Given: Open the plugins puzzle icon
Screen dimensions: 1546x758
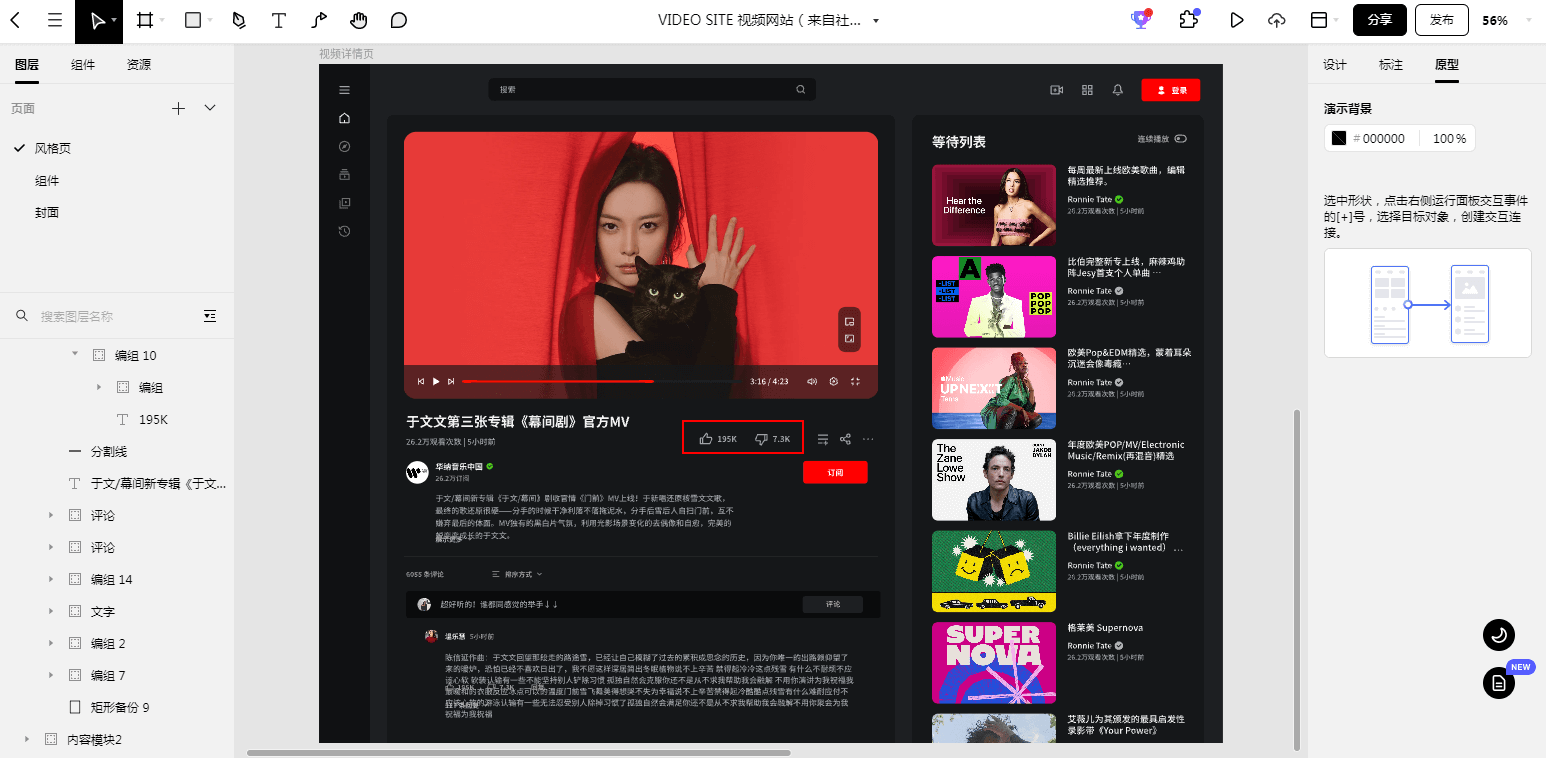Looking at the screenshot, I should click(x=1189, y=20).
